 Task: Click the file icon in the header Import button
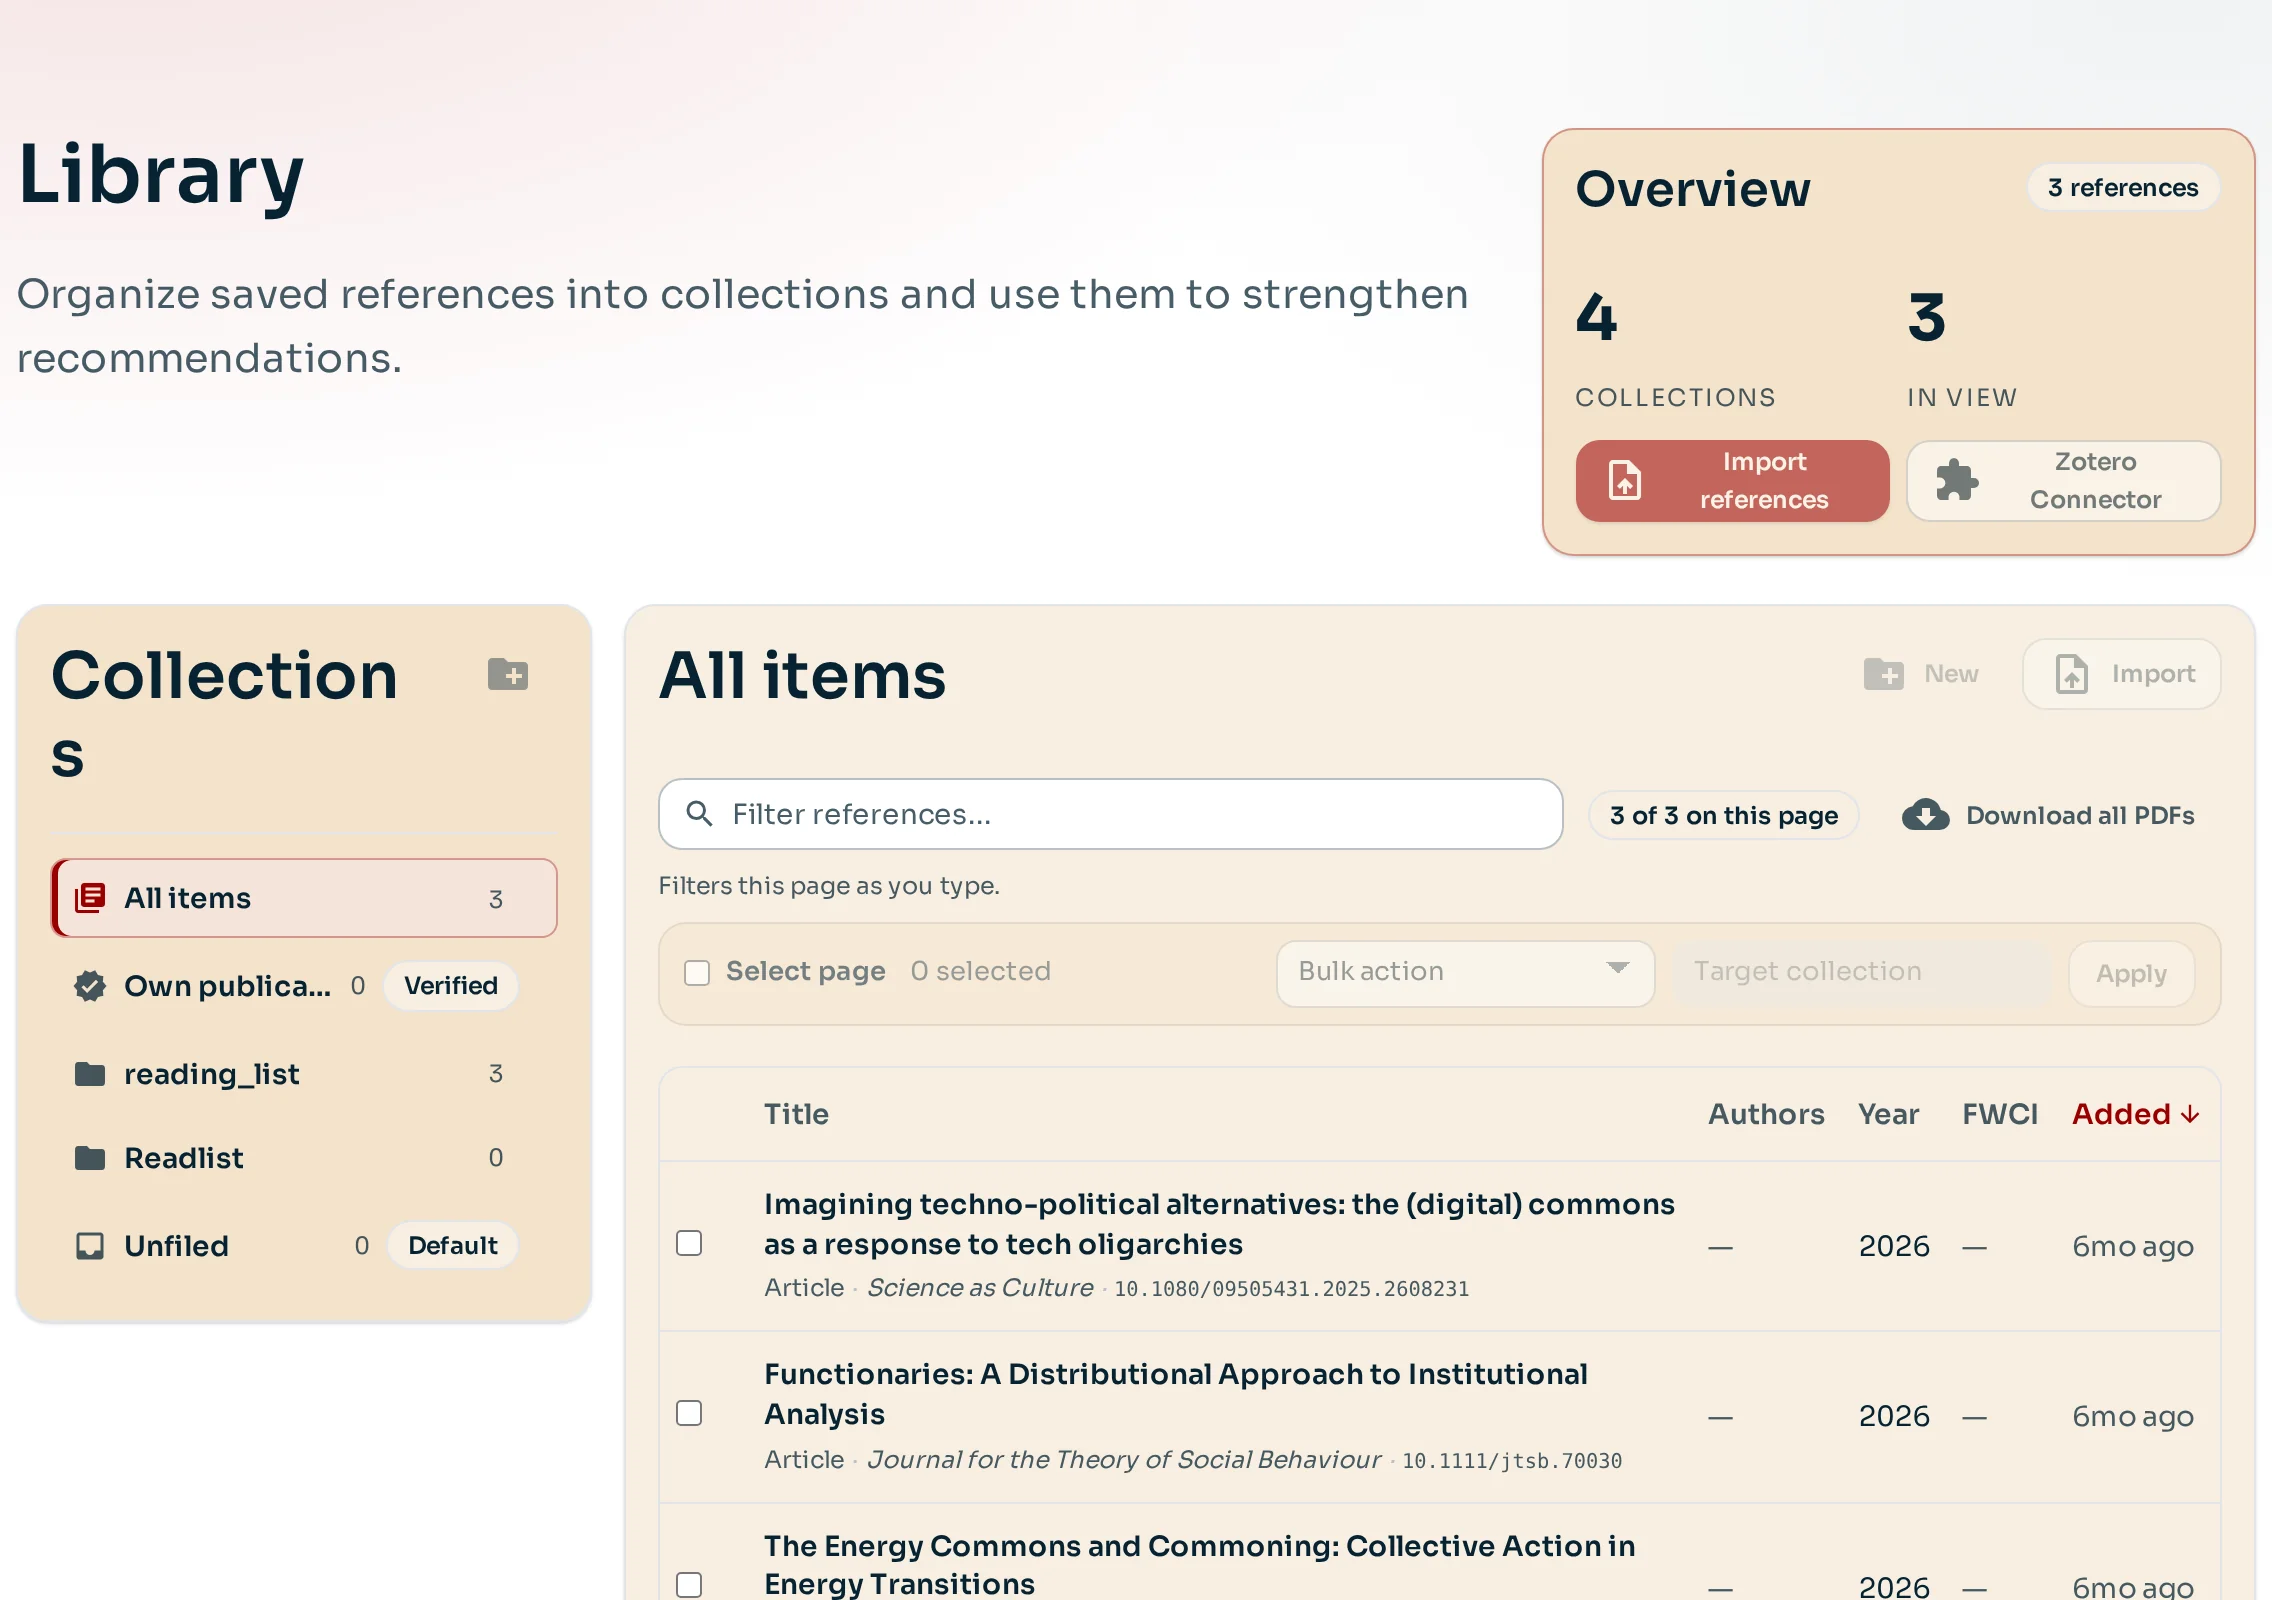[x=2071, y=674]
